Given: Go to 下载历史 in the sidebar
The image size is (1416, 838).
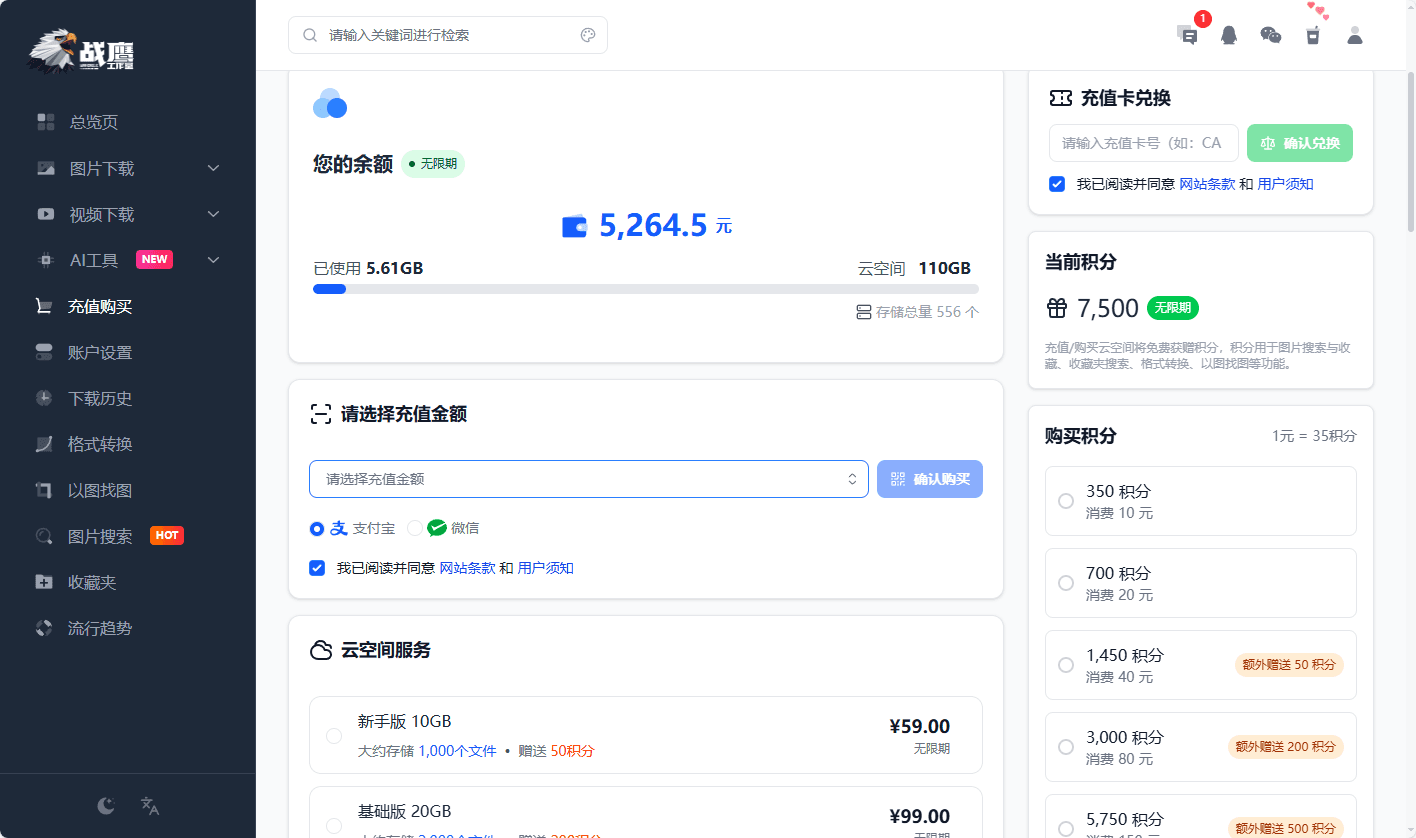Looking at the screenshot, I should (x=100, y=398).
